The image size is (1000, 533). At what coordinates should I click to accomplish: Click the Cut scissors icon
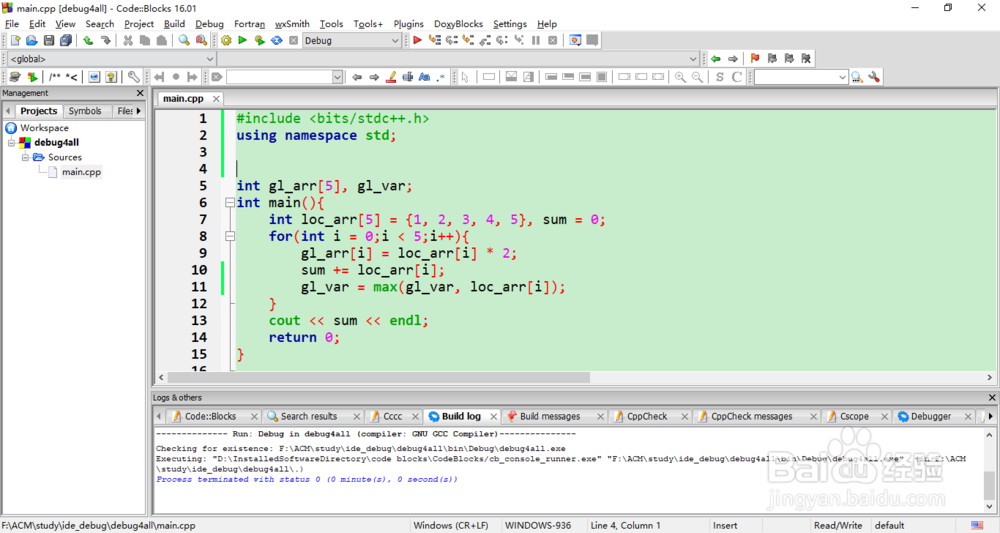128,40
